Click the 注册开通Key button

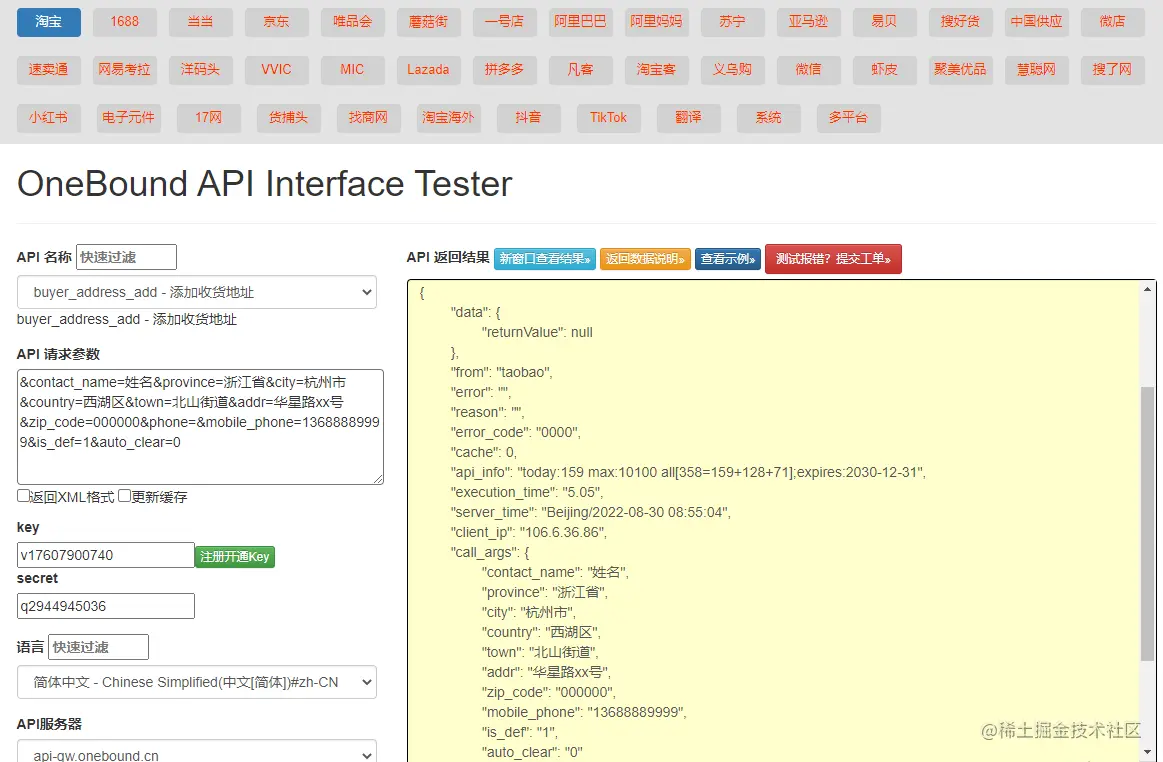[234, 556]
